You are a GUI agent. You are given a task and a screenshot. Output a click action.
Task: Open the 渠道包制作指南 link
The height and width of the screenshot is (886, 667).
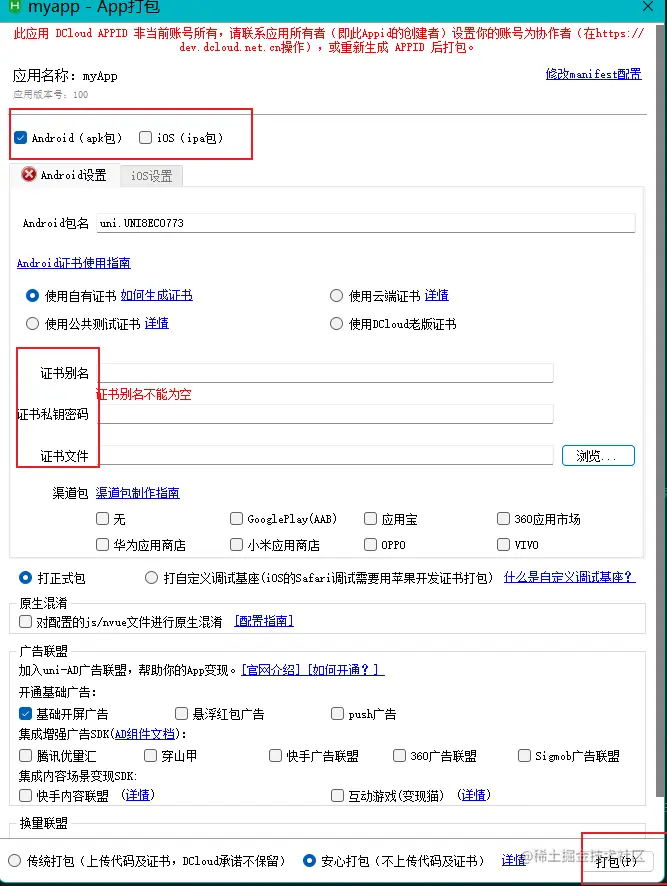(137, 493)
